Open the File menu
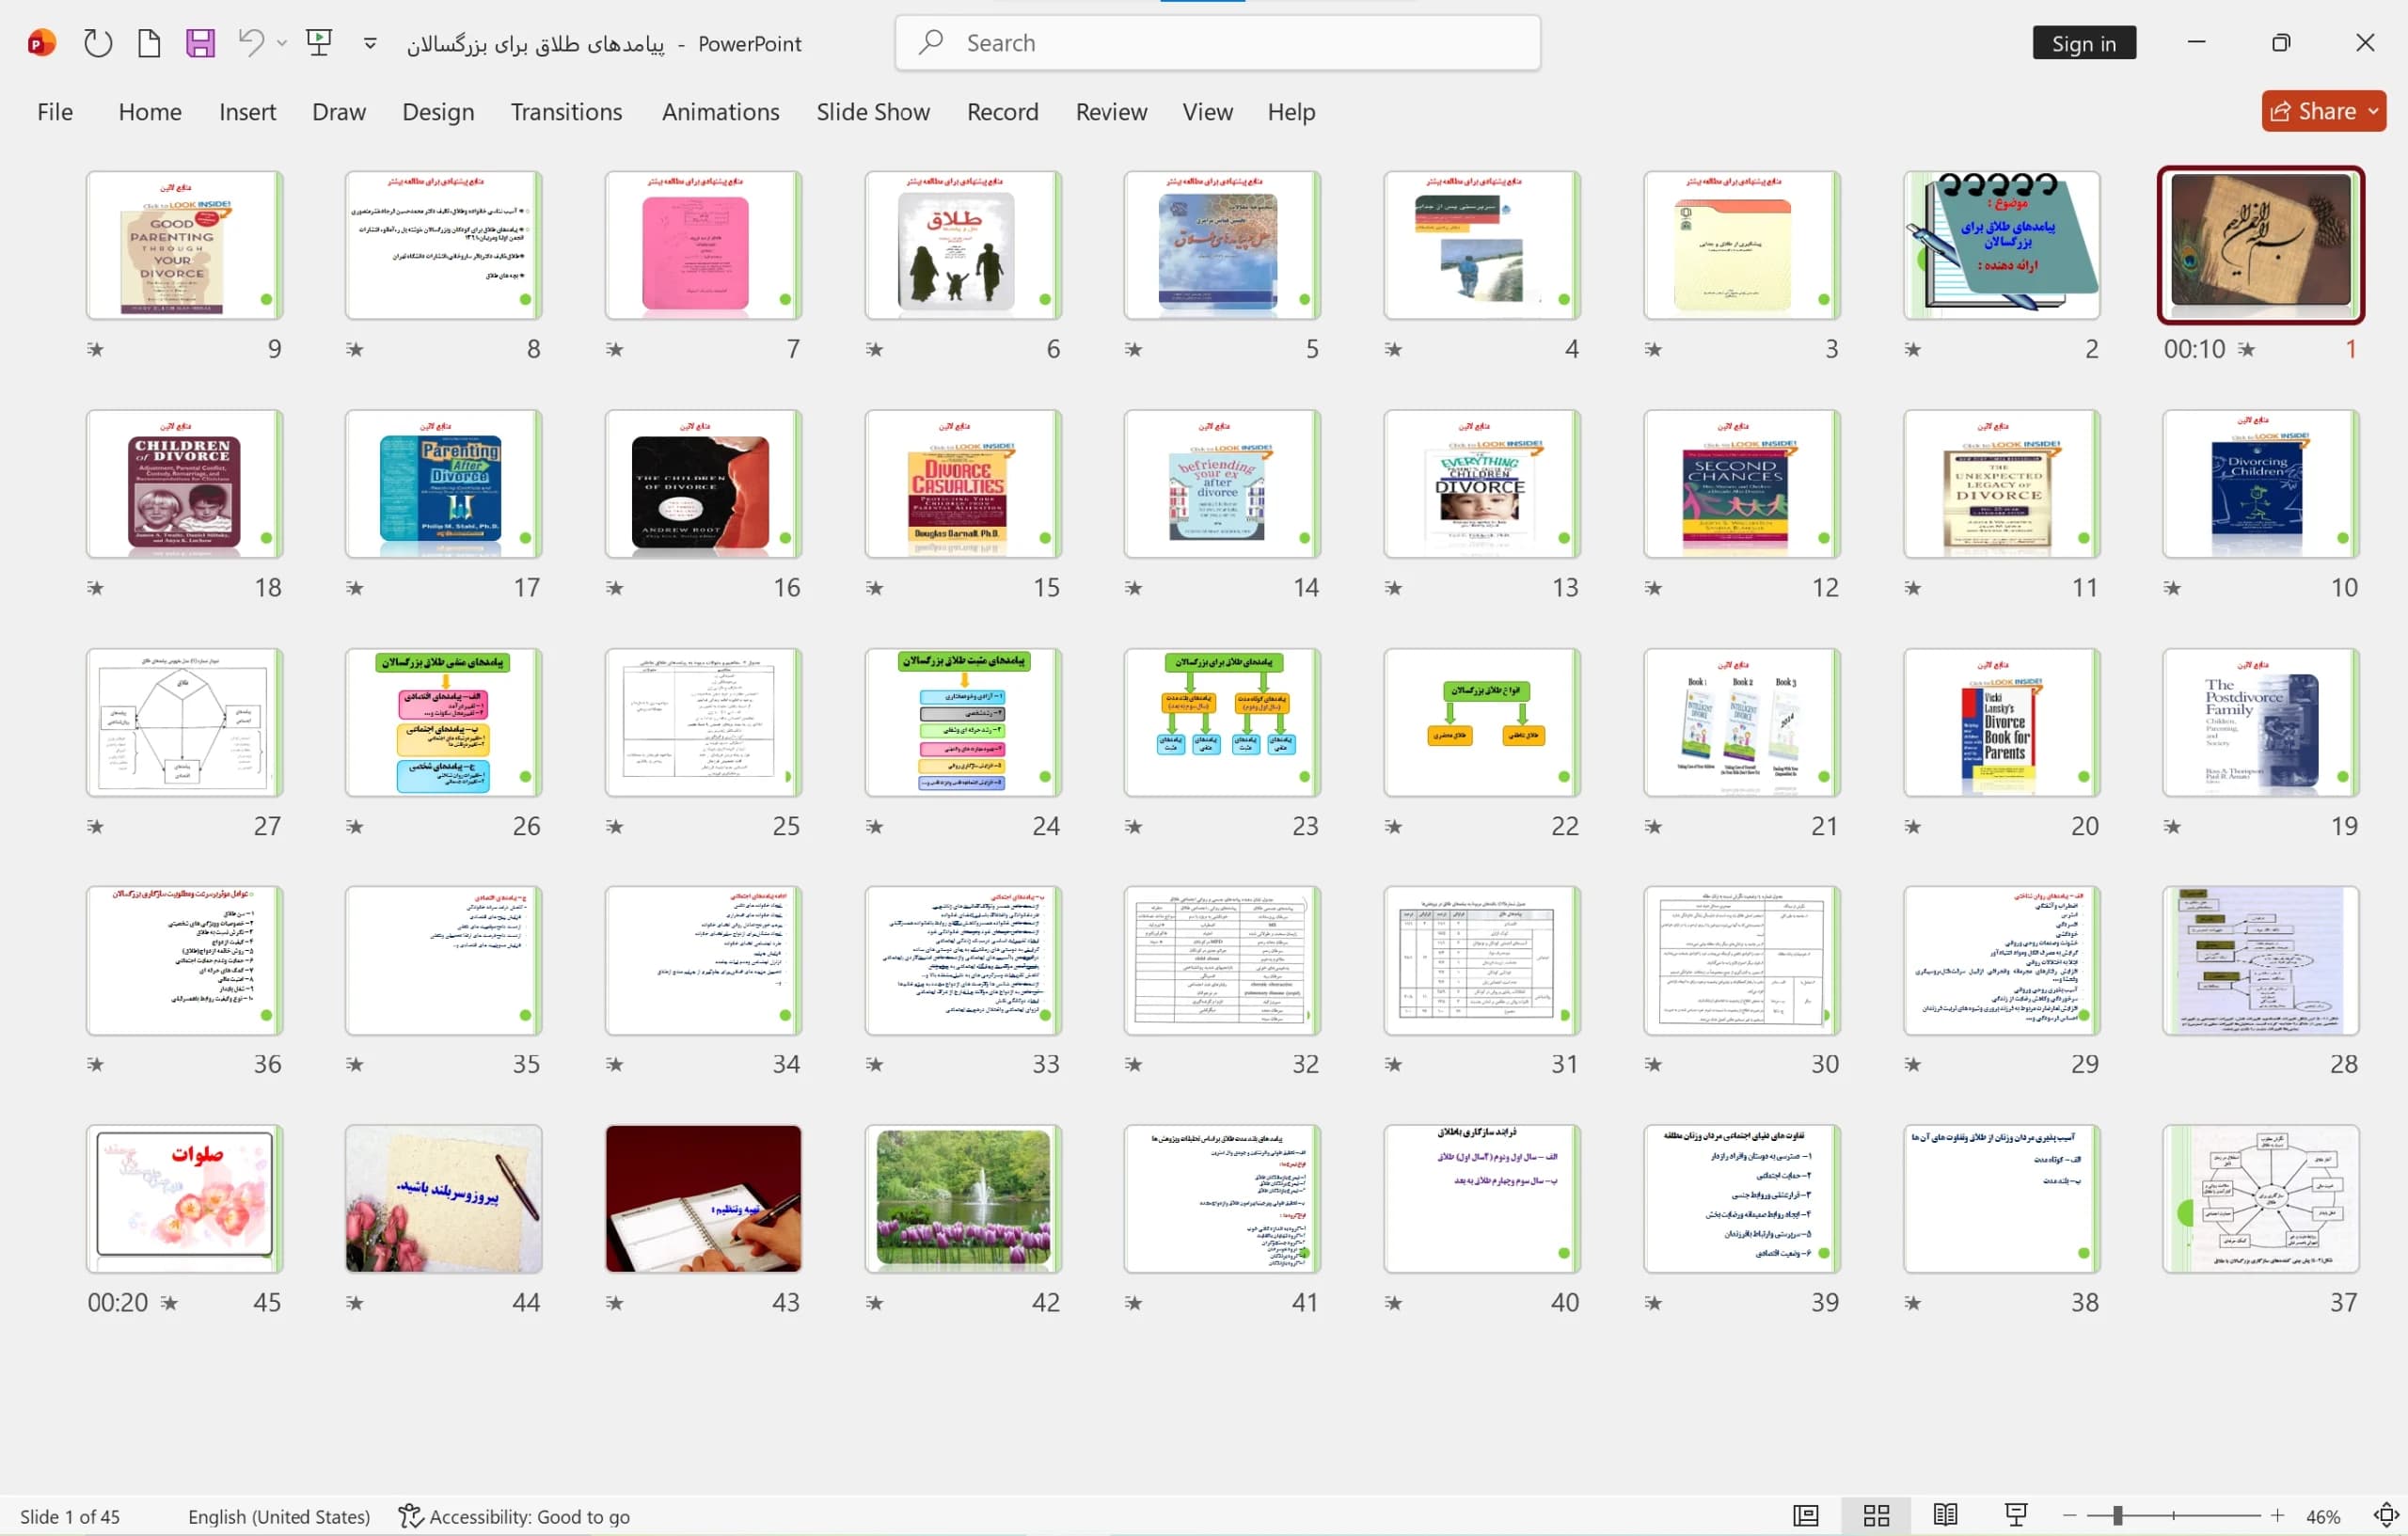The width and height of the screenshot is (2408, 1536). [55, 111]
